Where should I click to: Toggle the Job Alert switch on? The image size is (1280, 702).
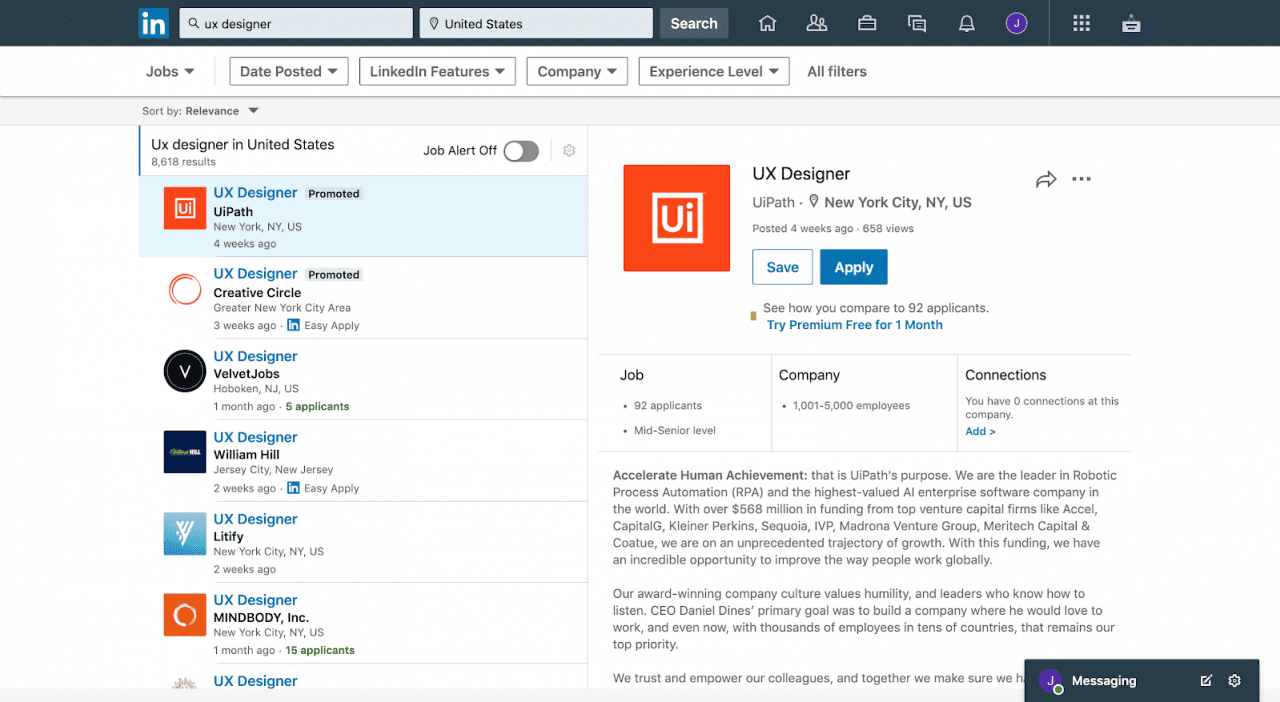(x=521, y=151)
